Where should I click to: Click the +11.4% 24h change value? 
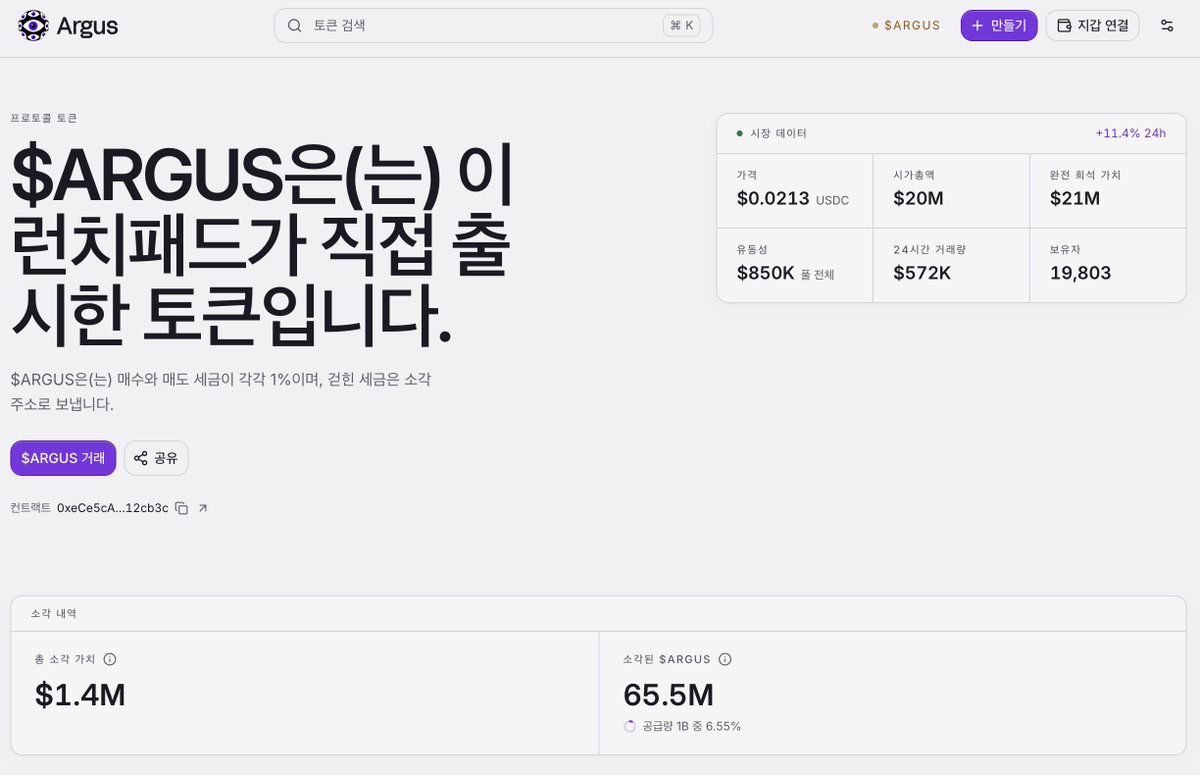point(1130,133)
